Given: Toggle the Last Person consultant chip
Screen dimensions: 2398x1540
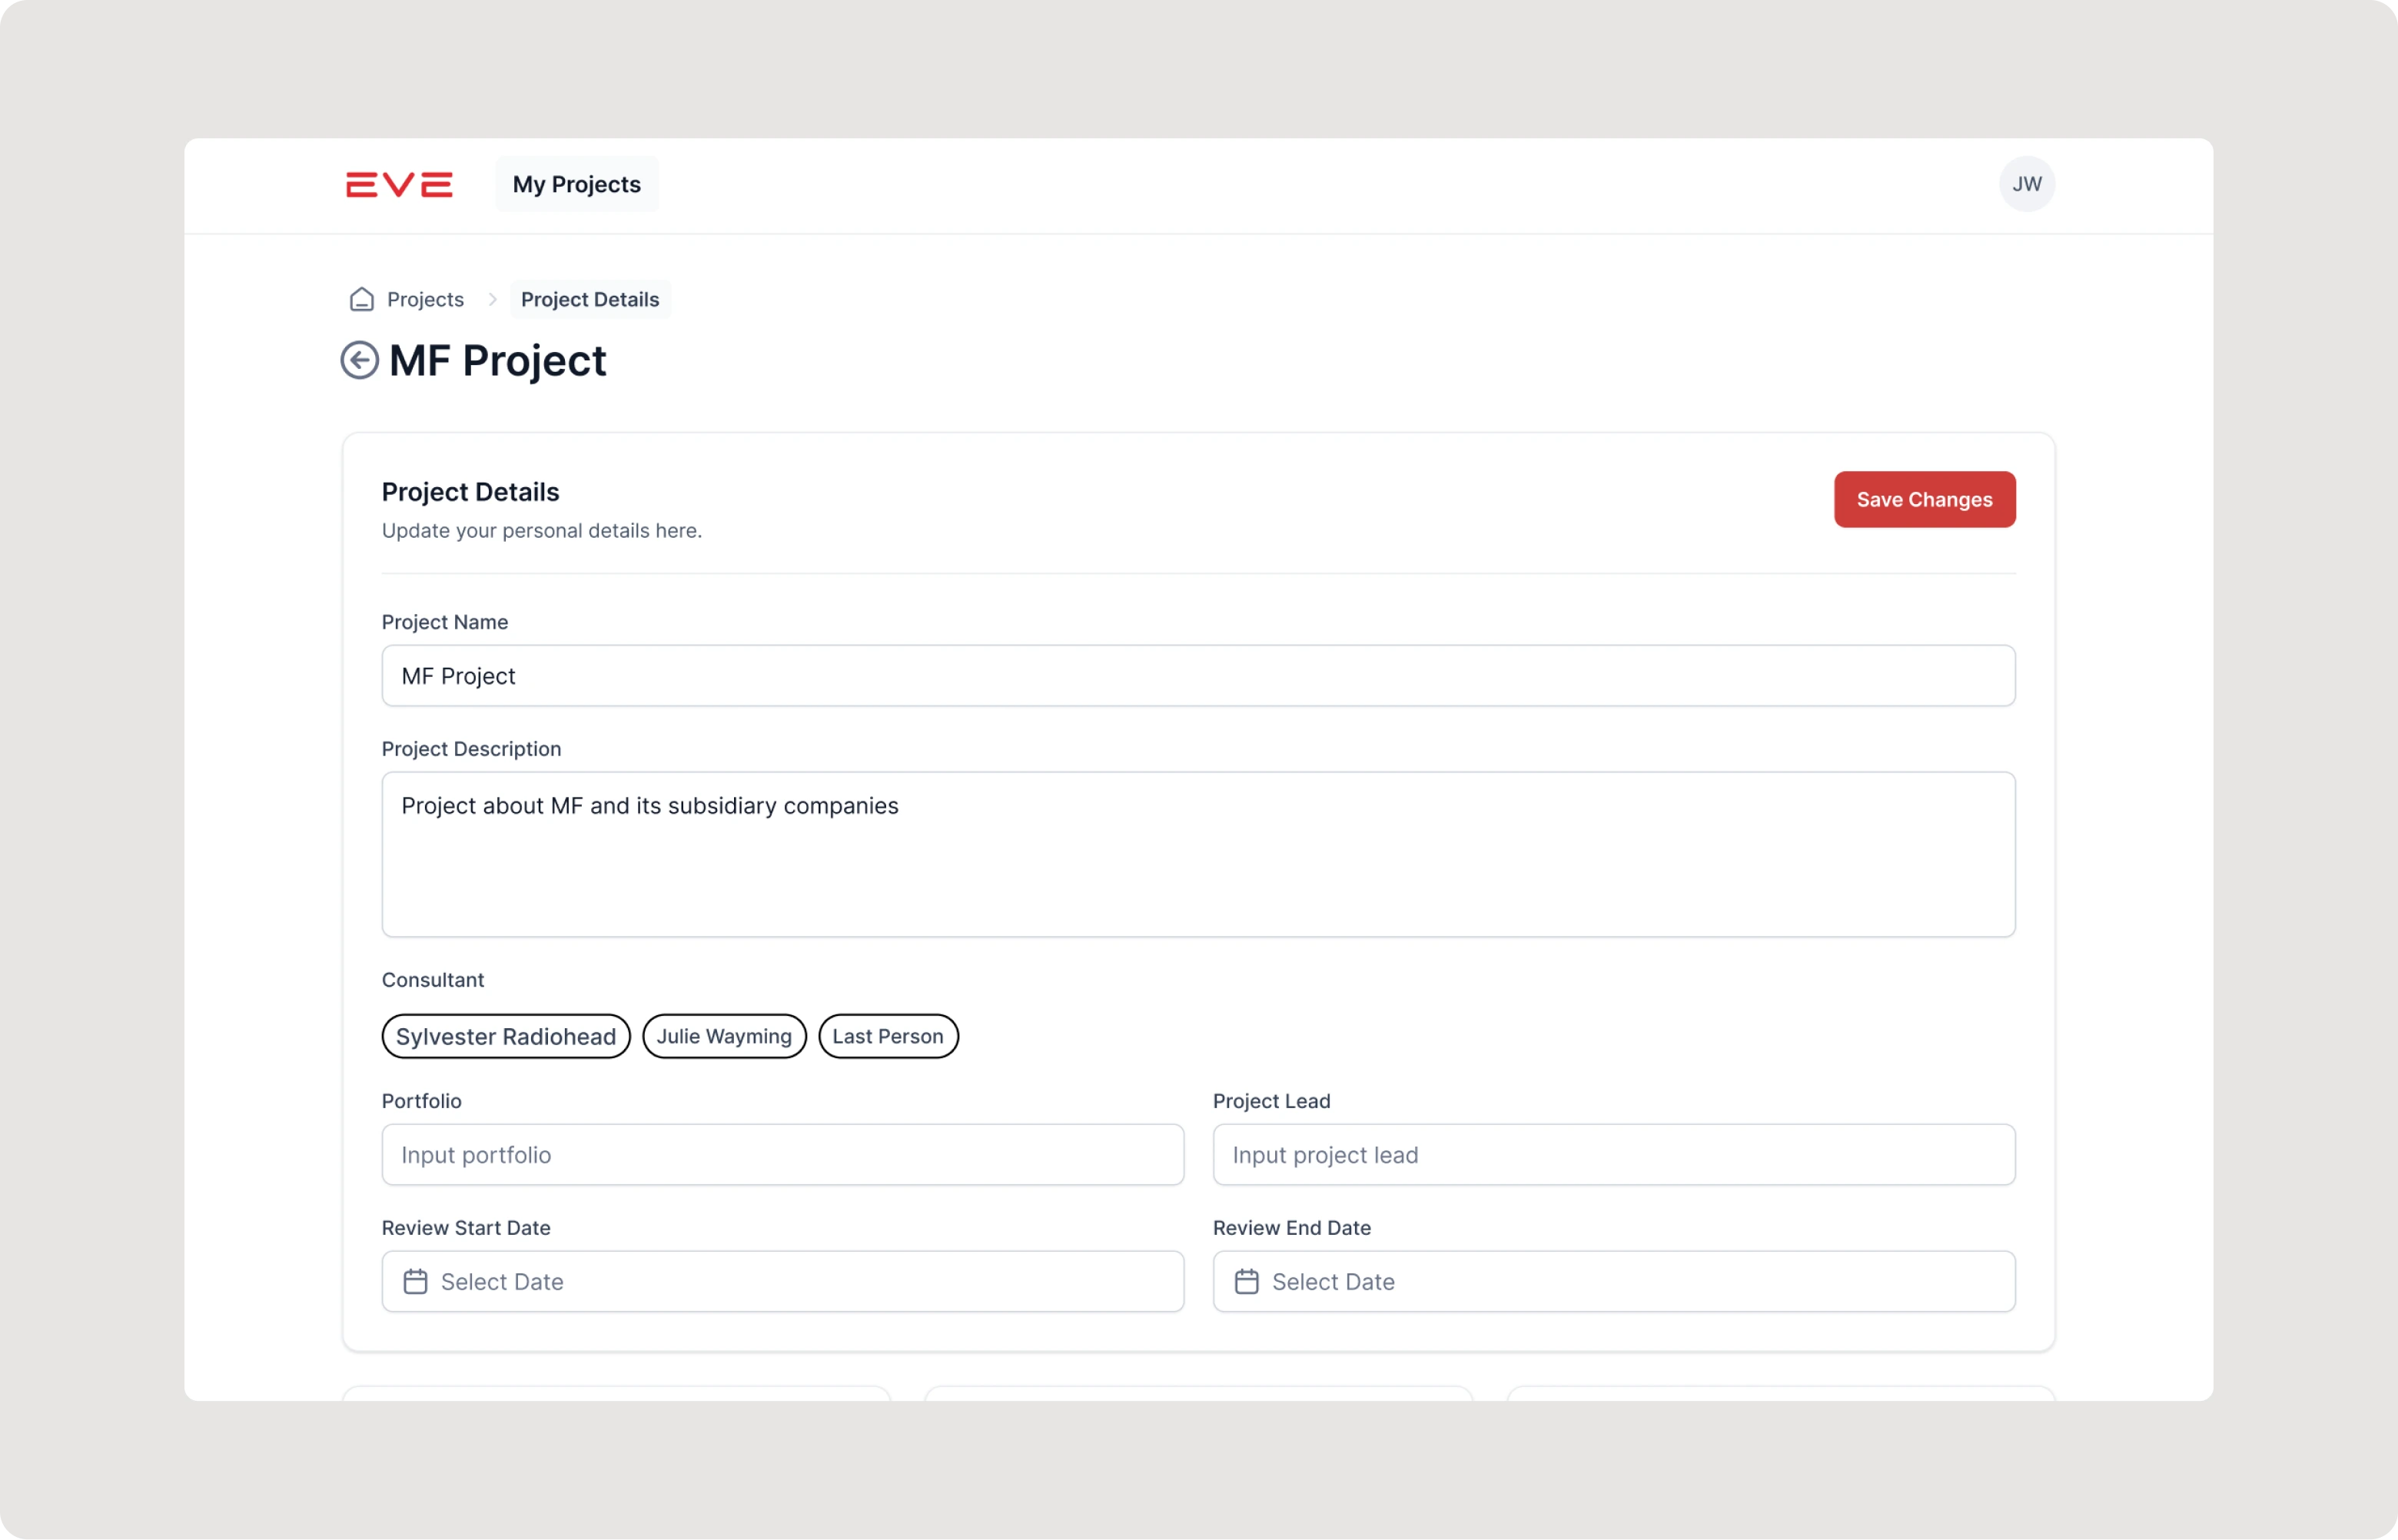Looking at the screenshot, I should [x=888, y=1036].
